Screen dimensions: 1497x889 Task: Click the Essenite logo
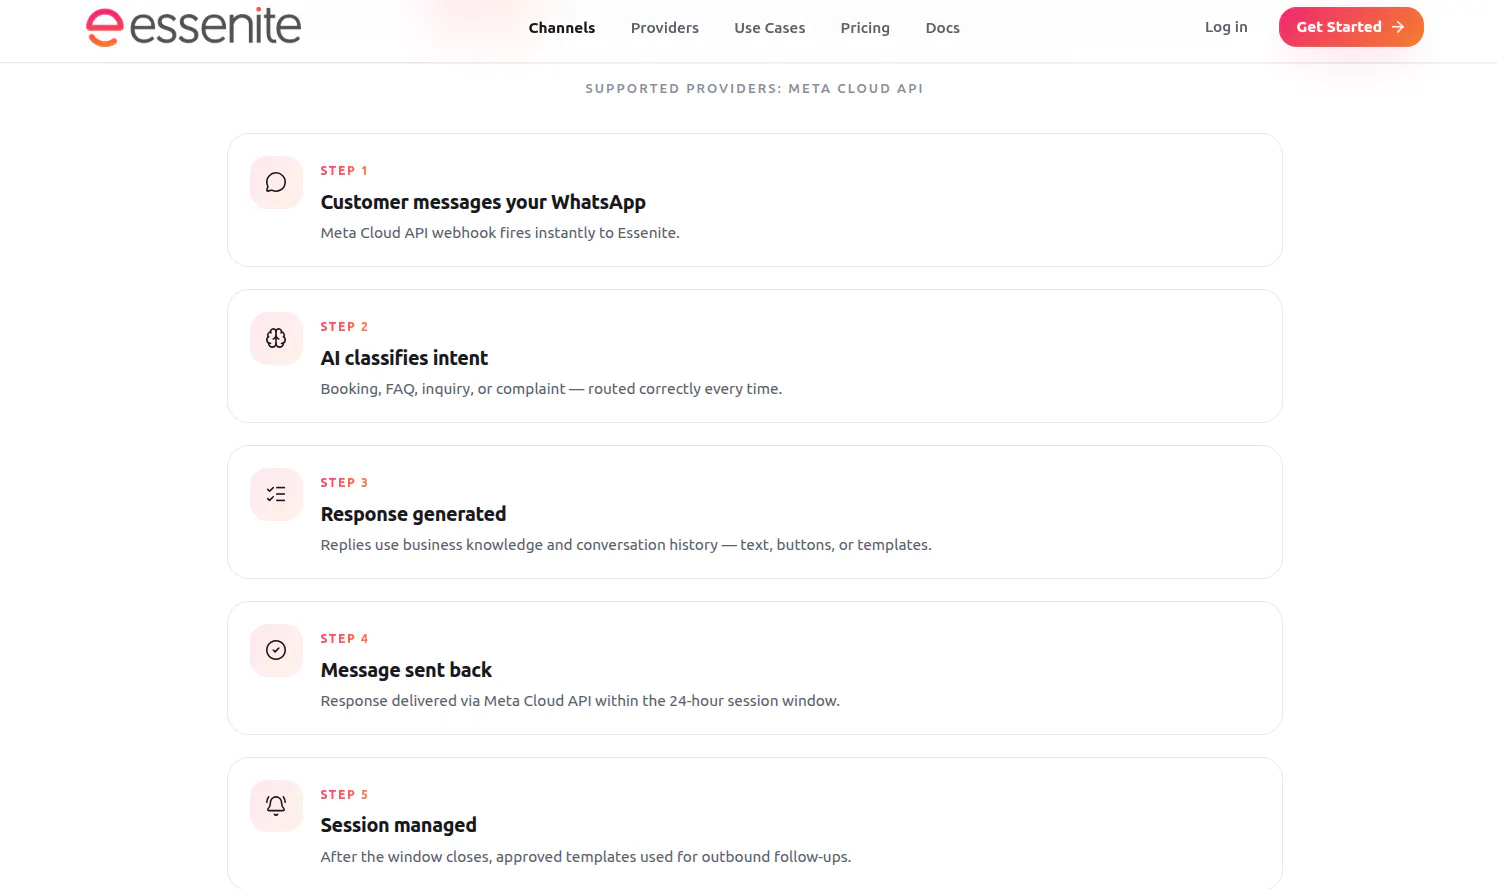coord(193,27)
